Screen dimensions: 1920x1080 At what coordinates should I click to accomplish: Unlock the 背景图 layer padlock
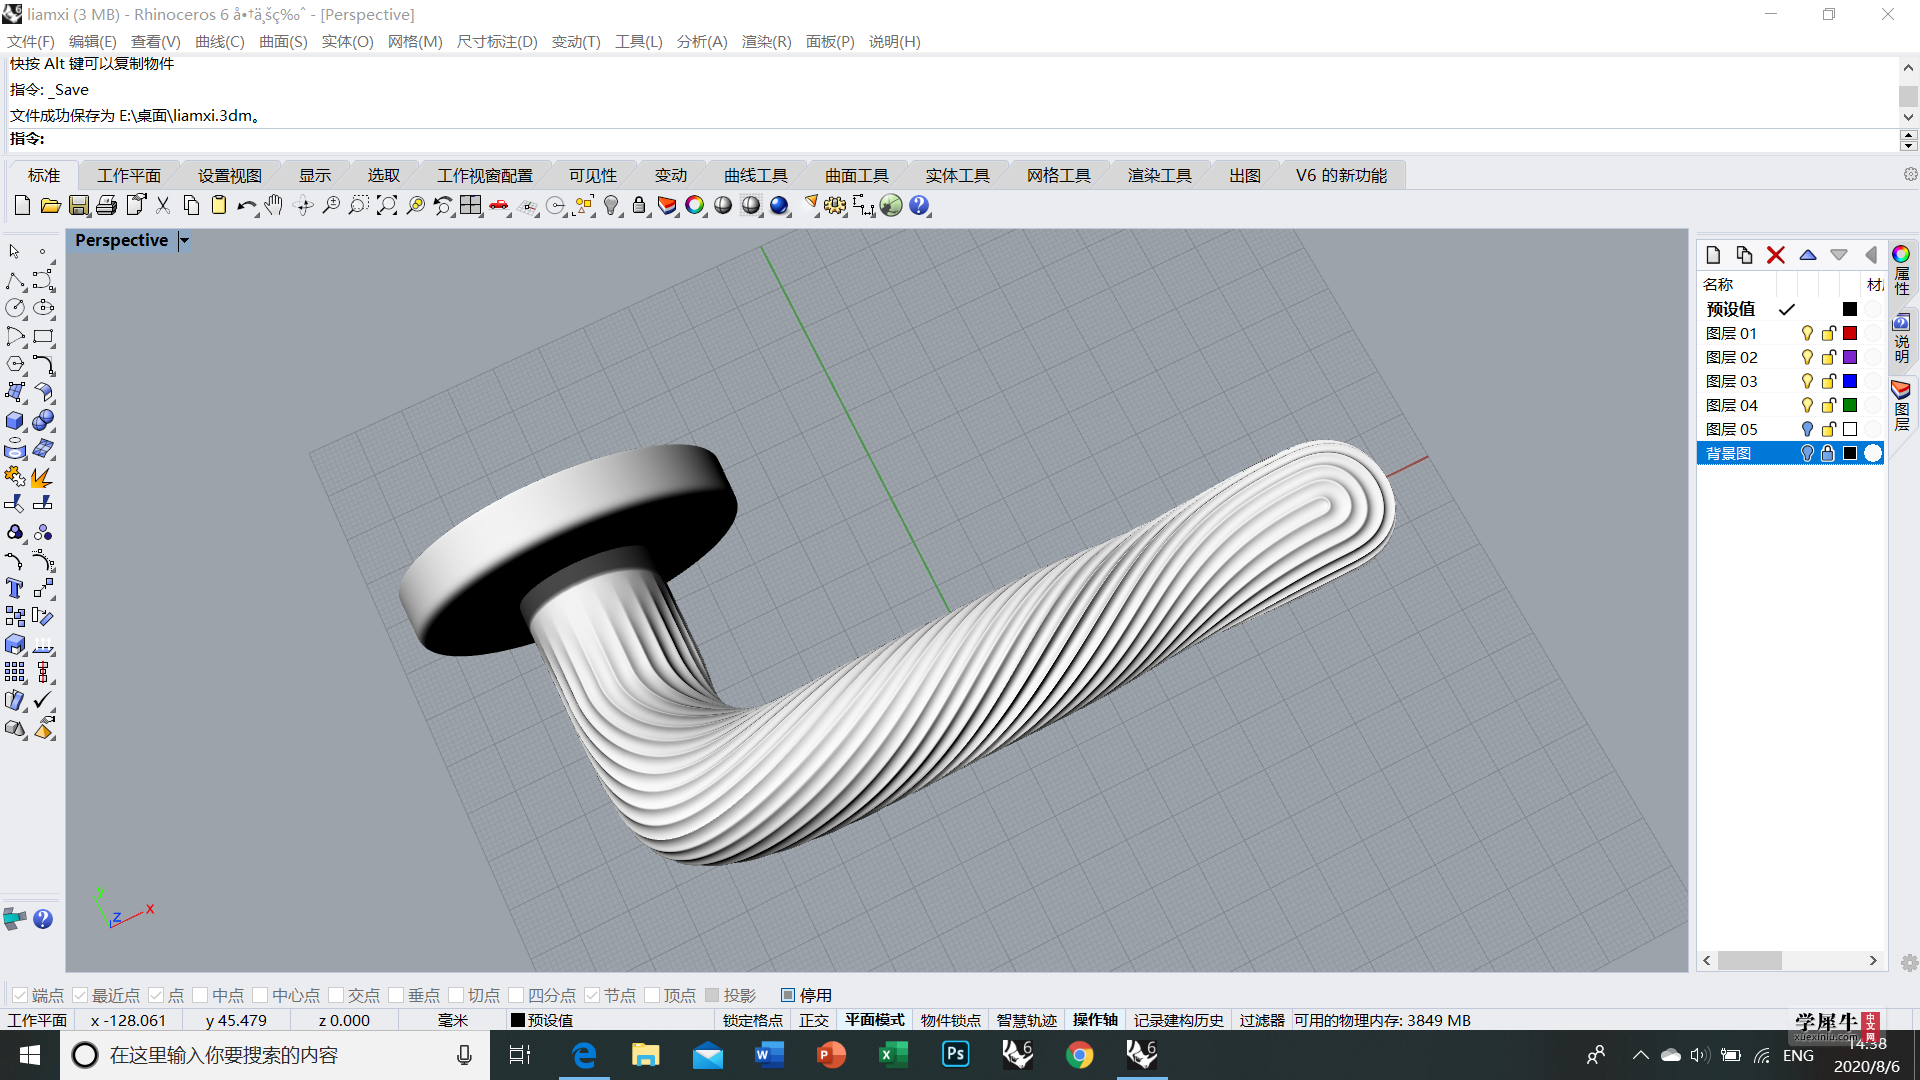[1828, 454]
